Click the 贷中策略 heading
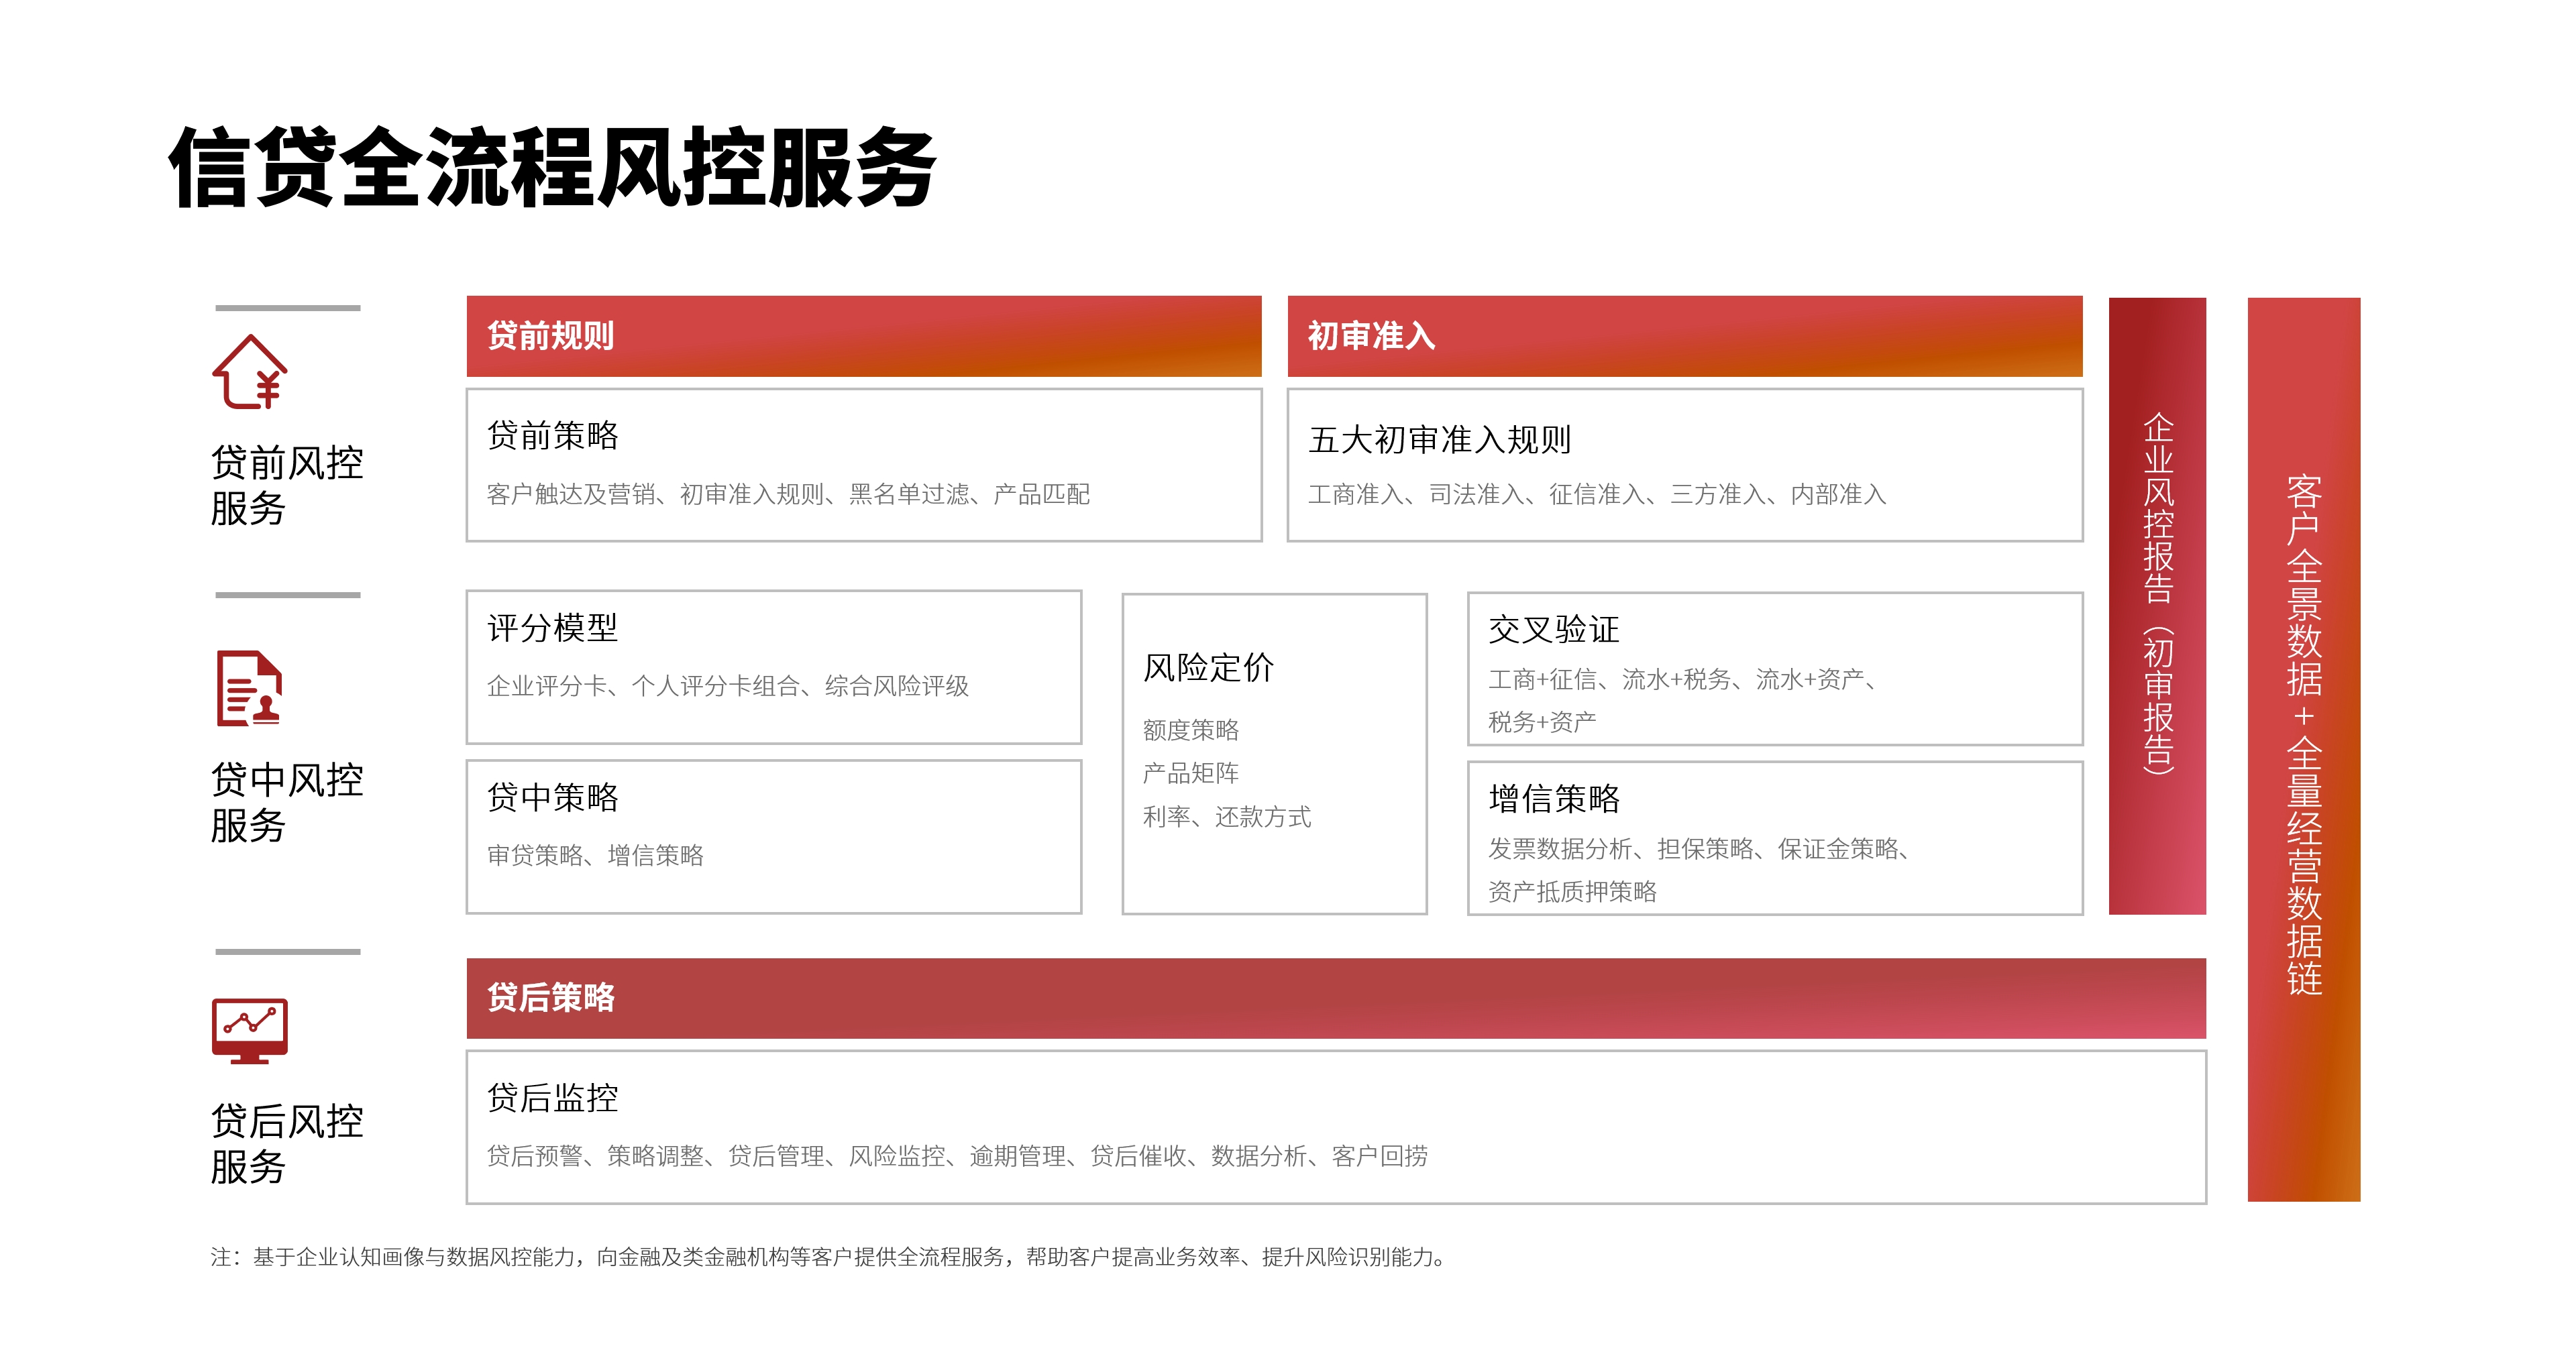This screenshot has width=2576, height=1364. 553,797
